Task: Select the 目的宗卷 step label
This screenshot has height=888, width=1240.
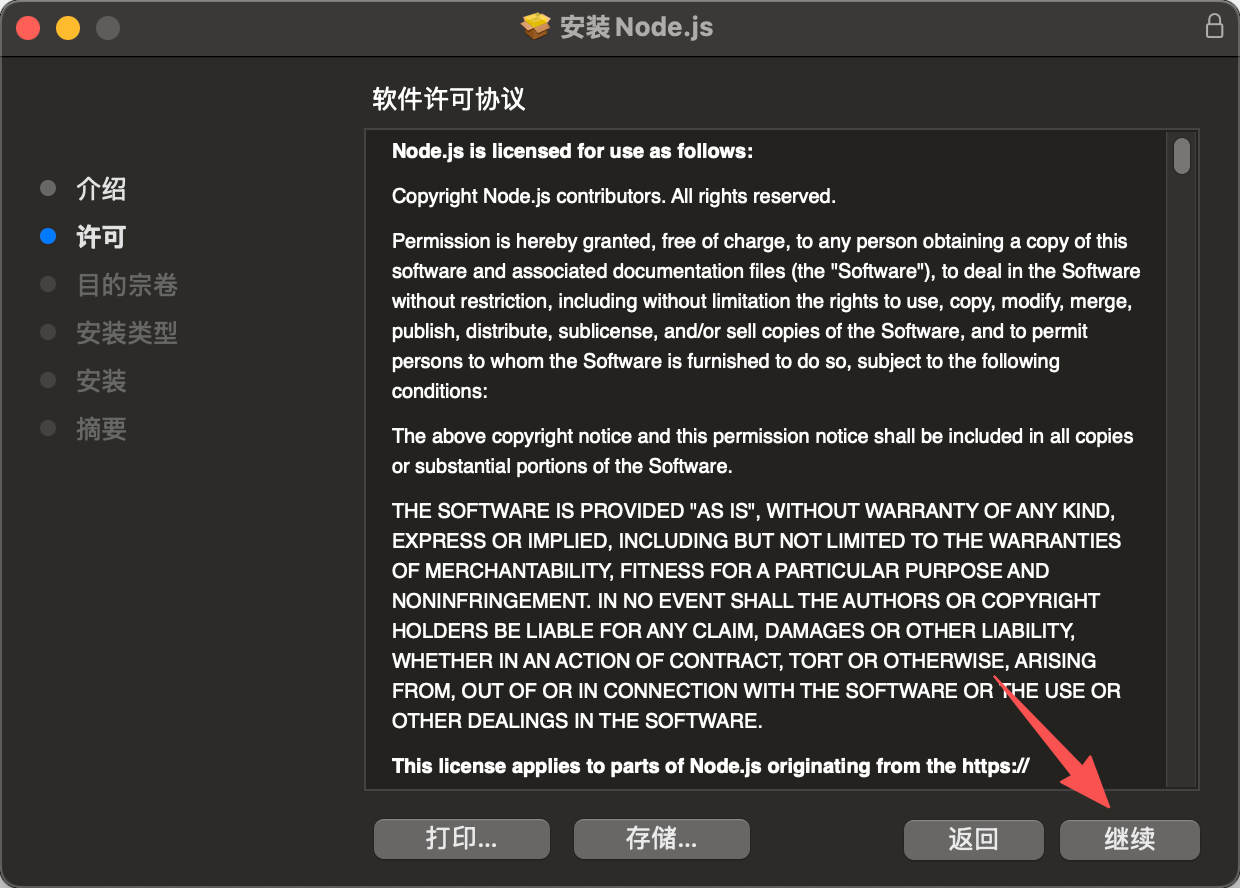Action: point(127,285)
